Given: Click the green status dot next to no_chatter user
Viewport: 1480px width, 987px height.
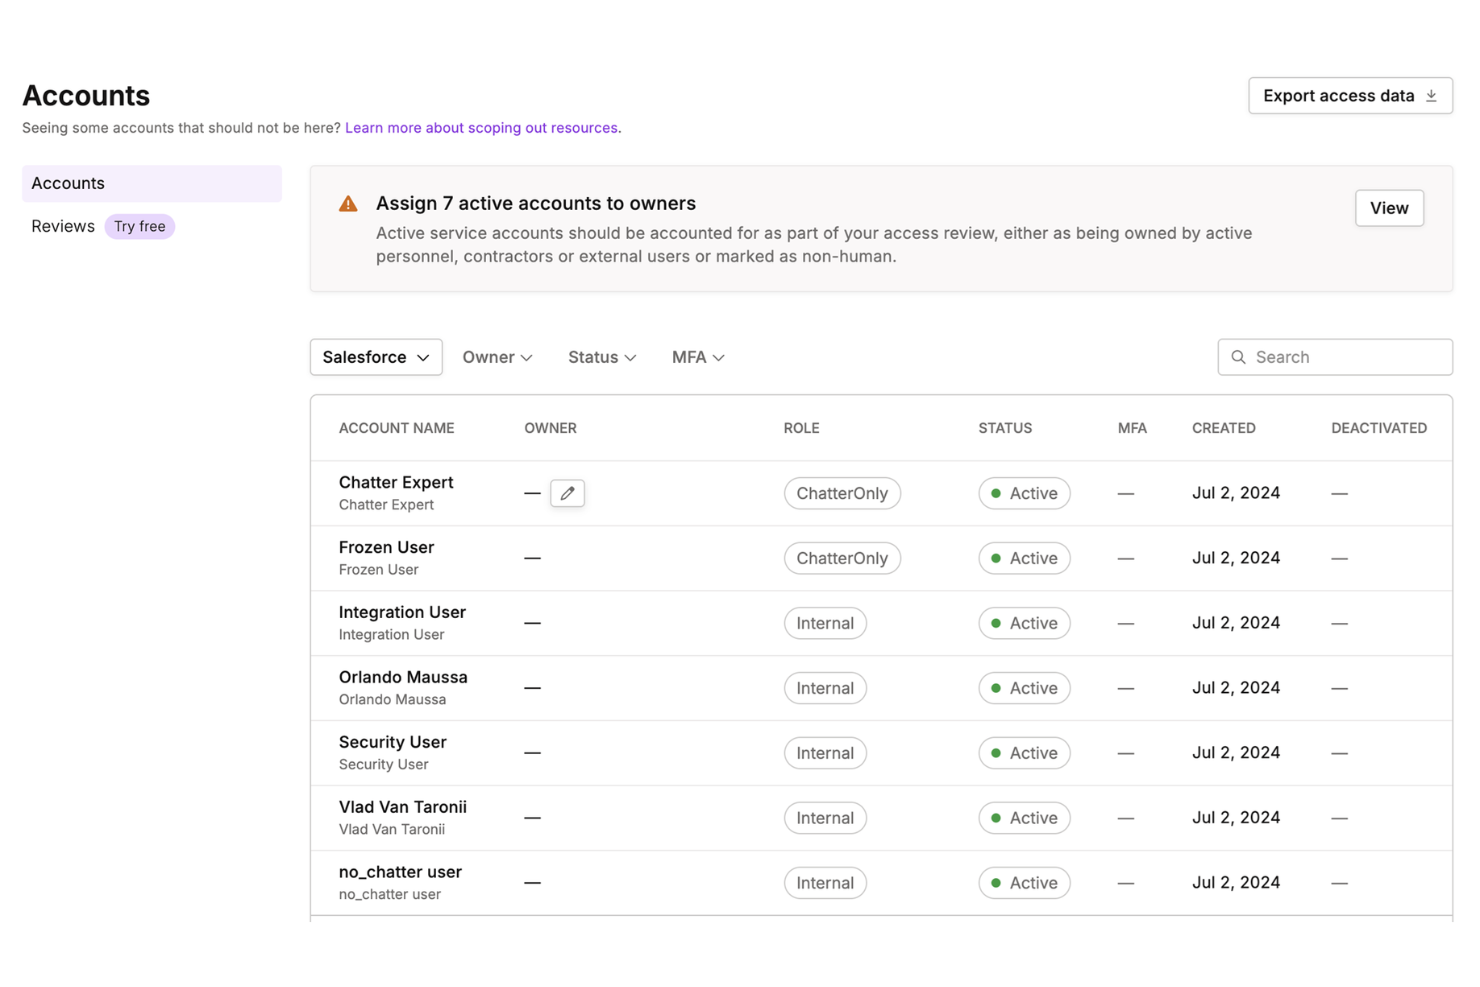Looking at the screenshot, I should pos(995,883).
